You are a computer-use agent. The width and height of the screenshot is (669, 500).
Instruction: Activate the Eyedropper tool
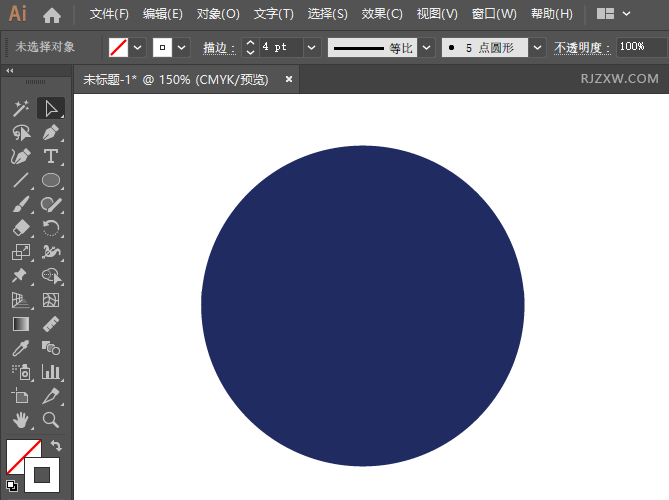point(20,348)
